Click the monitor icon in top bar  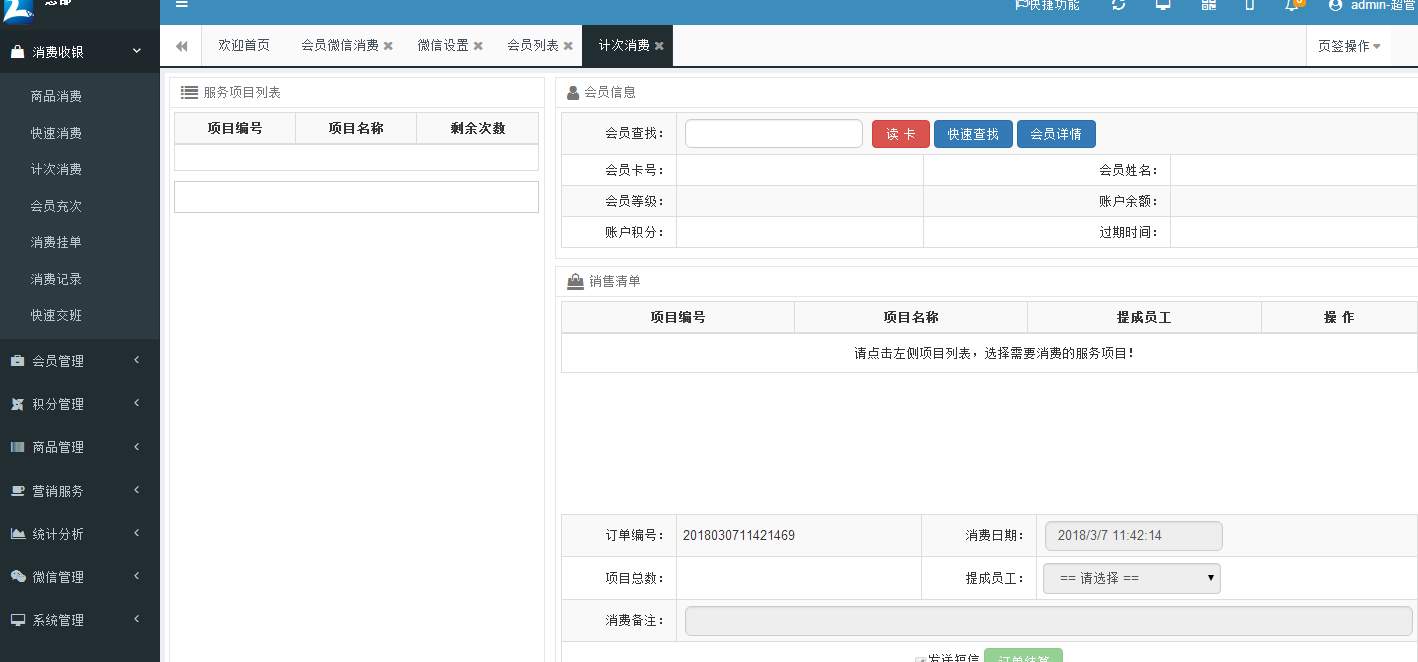pos(1163,5)
